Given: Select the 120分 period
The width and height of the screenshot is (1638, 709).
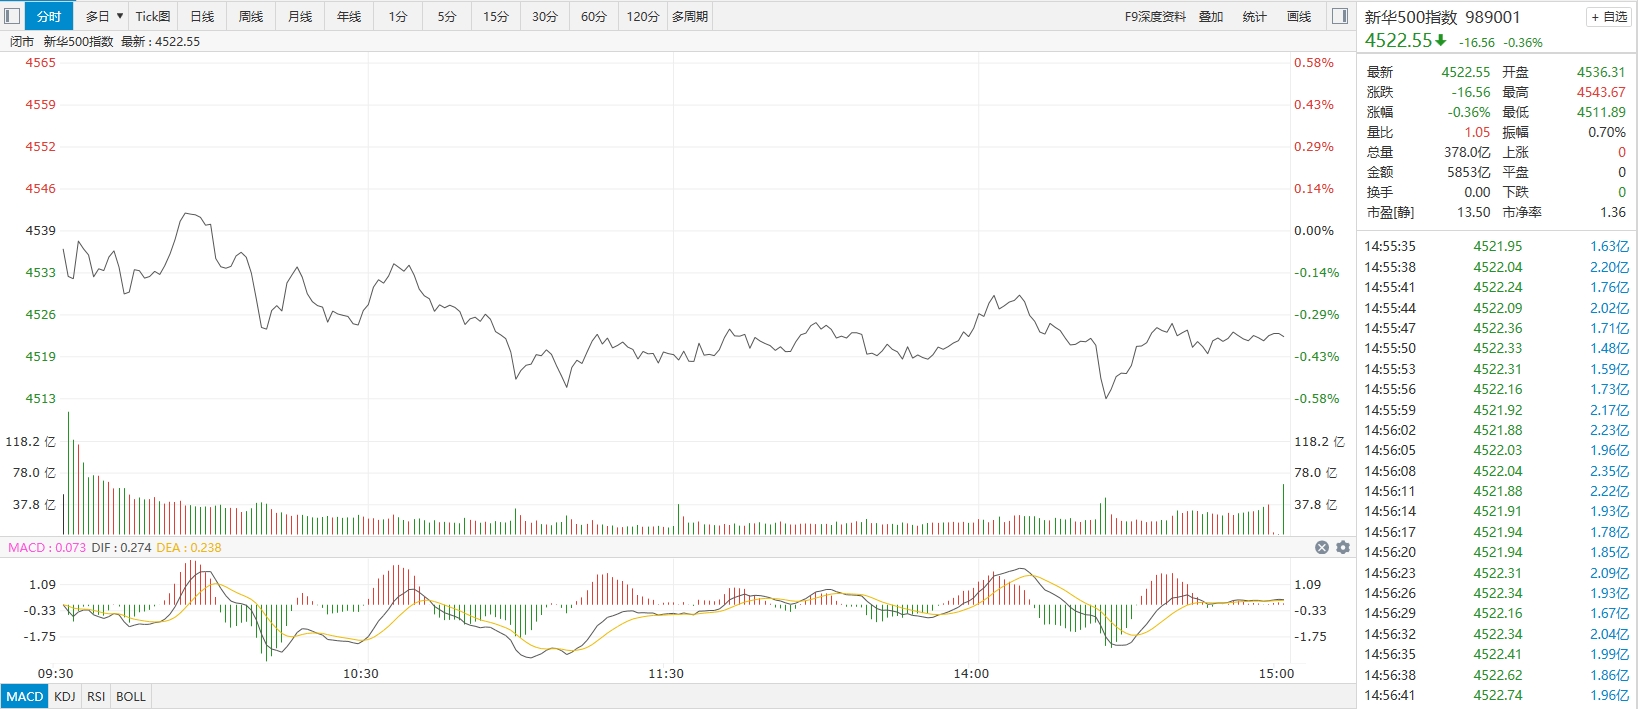Looking at the screenshot, I should pyautogui.click(x=643, y=16).
